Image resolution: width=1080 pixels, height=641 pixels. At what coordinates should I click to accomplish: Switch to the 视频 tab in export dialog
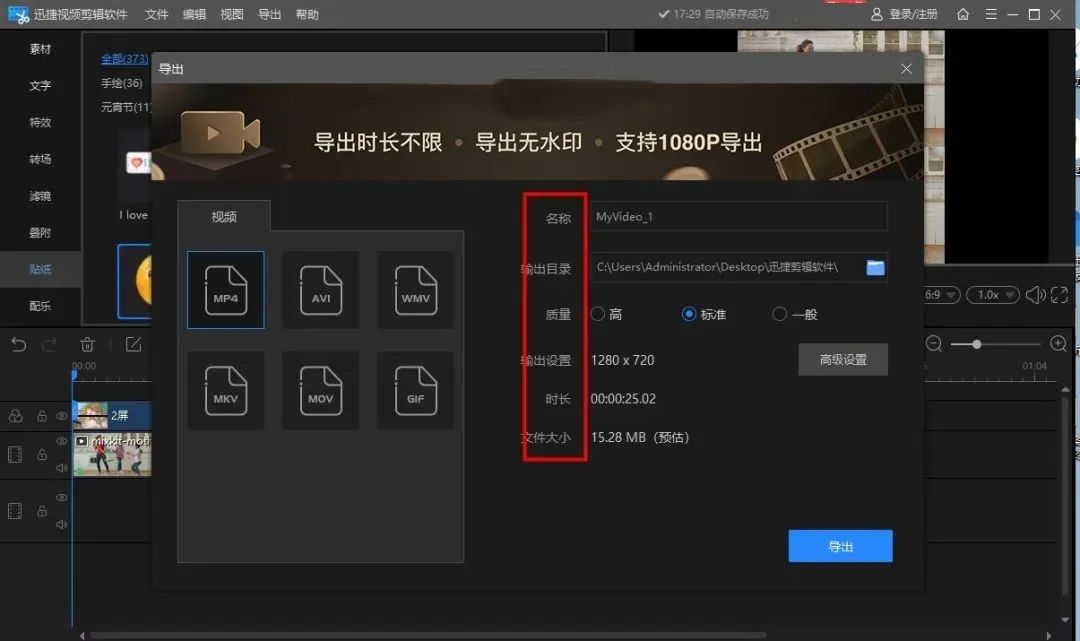[222, 215]
